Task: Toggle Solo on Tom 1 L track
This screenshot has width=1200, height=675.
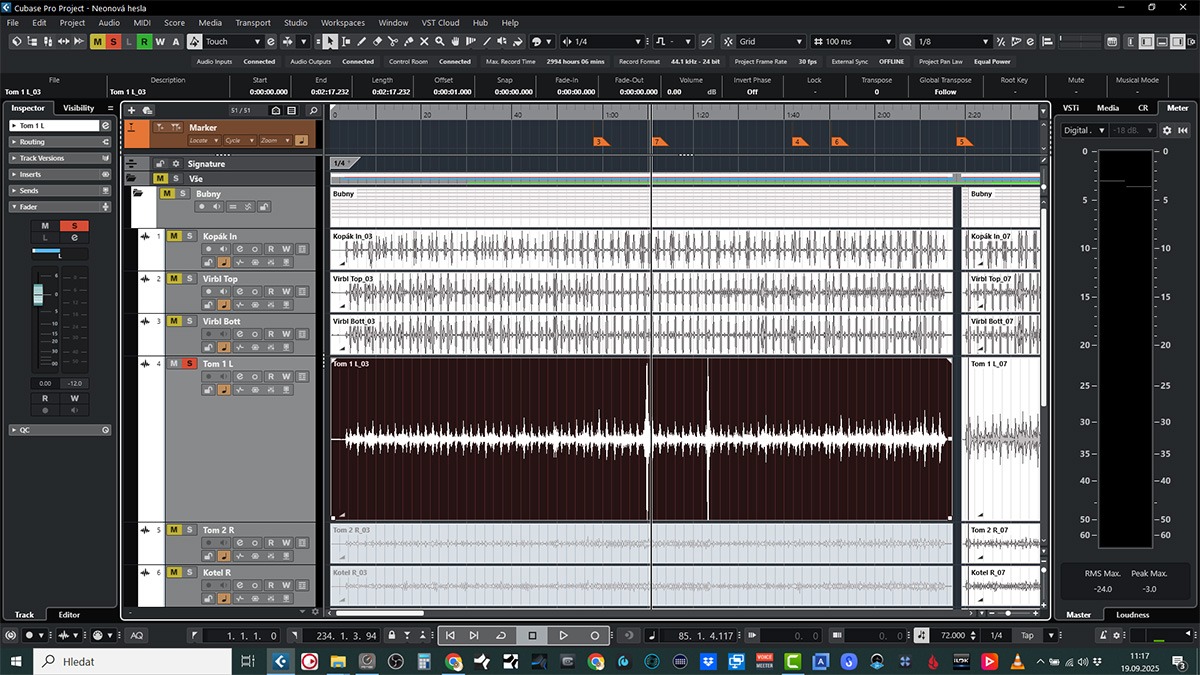Action: (x=188, y=364)
